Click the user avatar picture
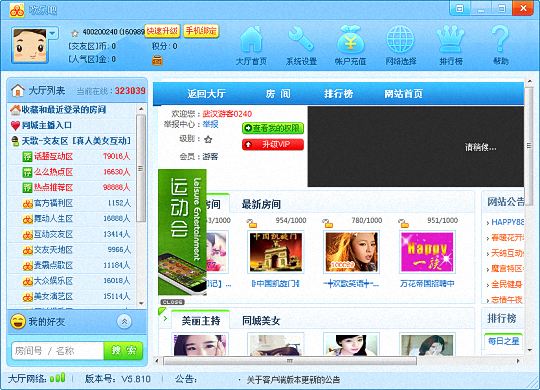The height and width of the screenshot is (390, 540). coord(29,46)
